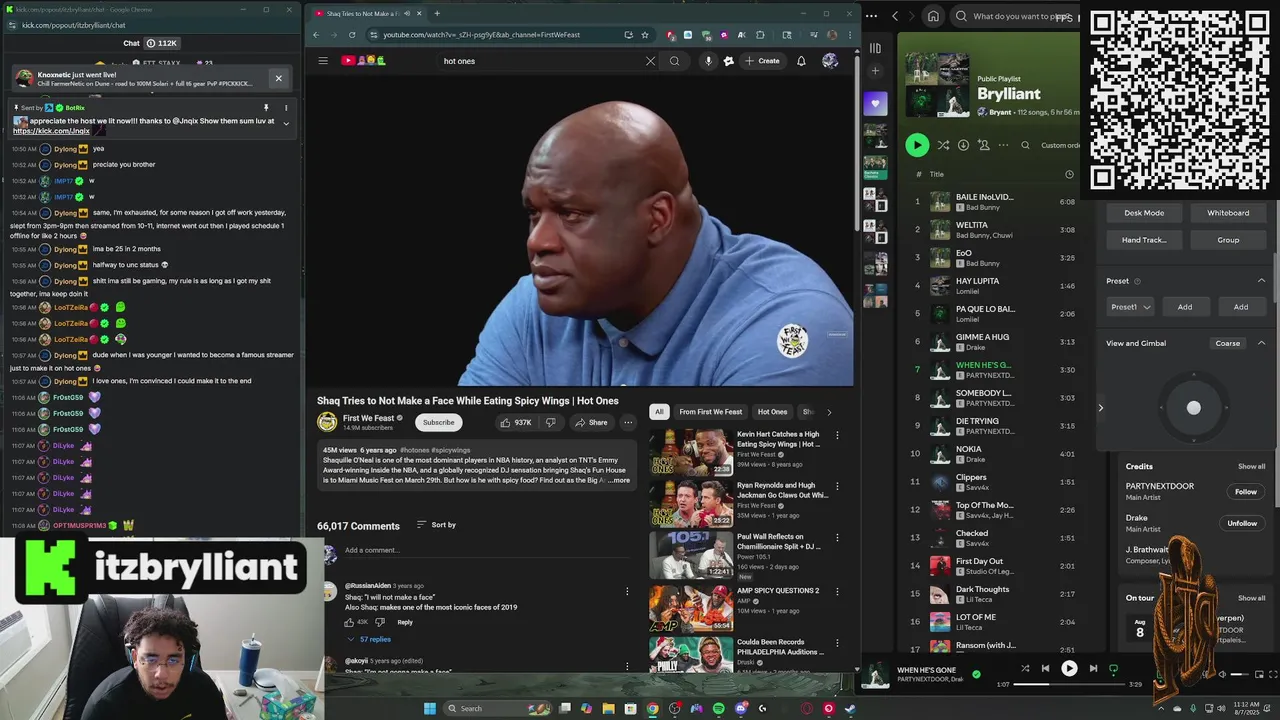Screen dimensions: 1280x720
Task: Open Spotify from the Windows taskbar
Action: point(718,709)
